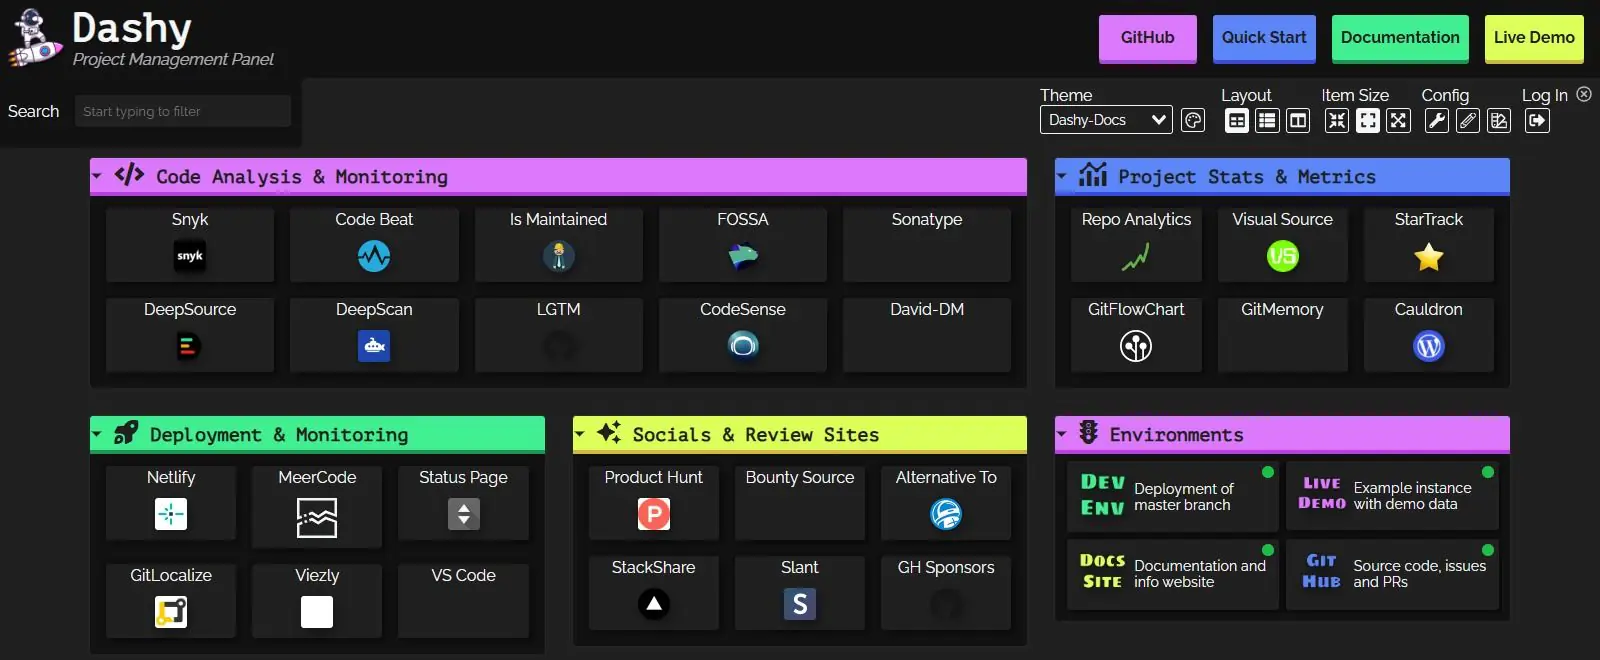The image size is (1600, 660).
Task: Switch to vertical list layout
Action: (1267, 121)
